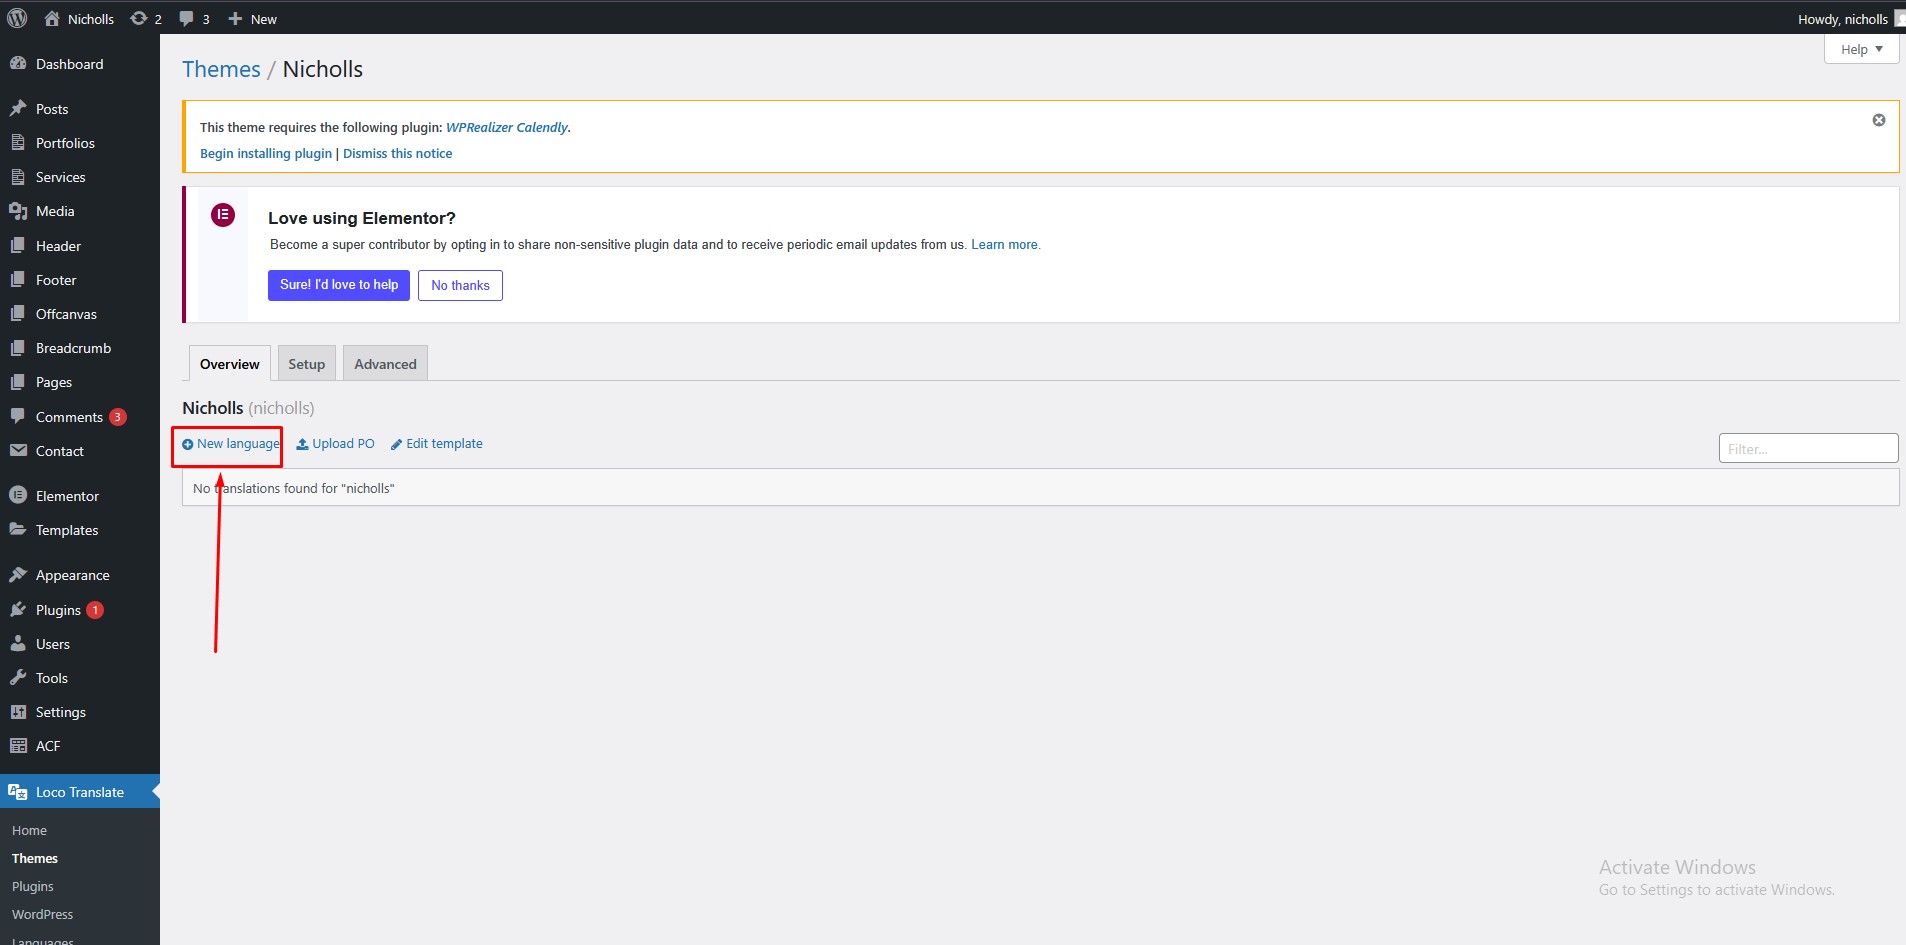Click the plugins update badge 1
The height and width of the screenshot is (945, 1906).
[95, 610]
